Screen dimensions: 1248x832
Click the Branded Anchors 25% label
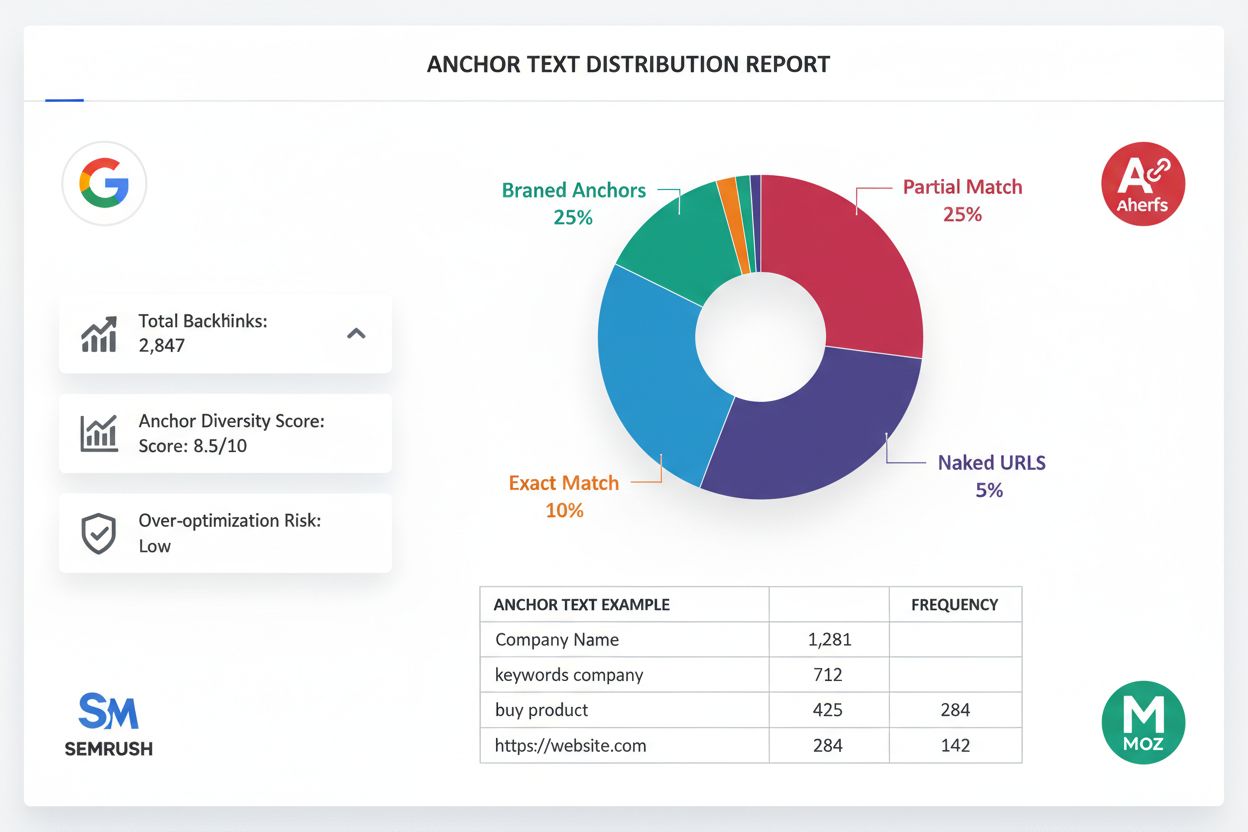click(x=573, y=203)
